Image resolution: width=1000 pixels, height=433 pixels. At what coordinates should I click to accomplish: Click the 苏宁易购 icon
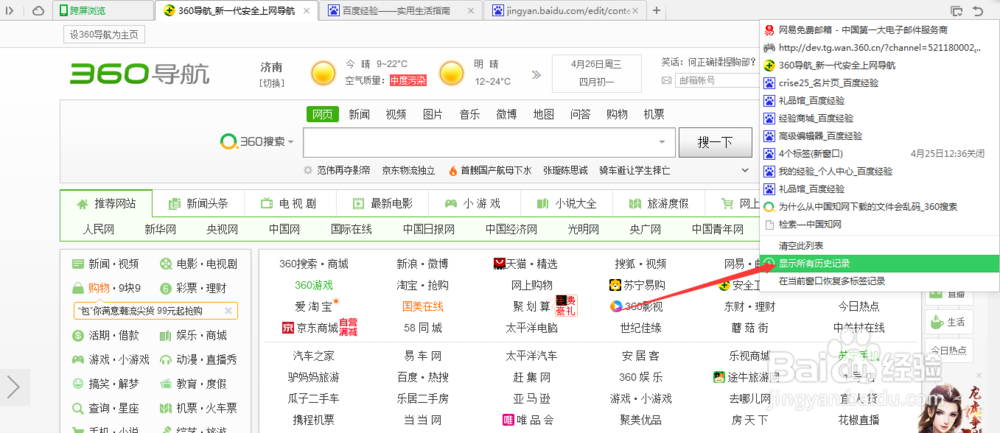tap(615, 285)
